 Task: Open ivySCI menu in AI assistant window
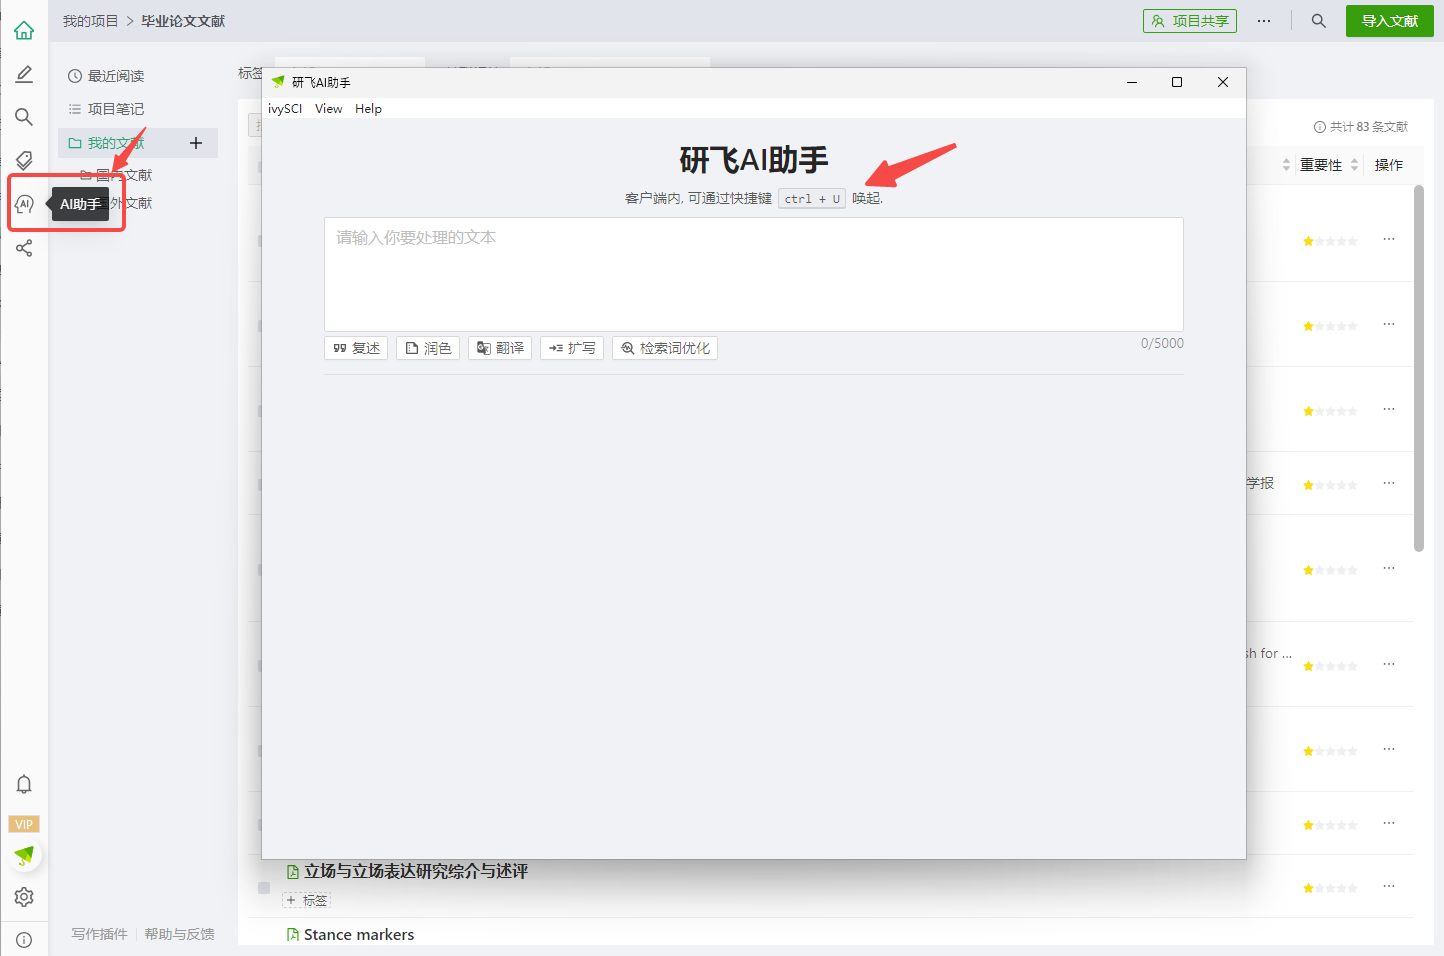(285, 109)
